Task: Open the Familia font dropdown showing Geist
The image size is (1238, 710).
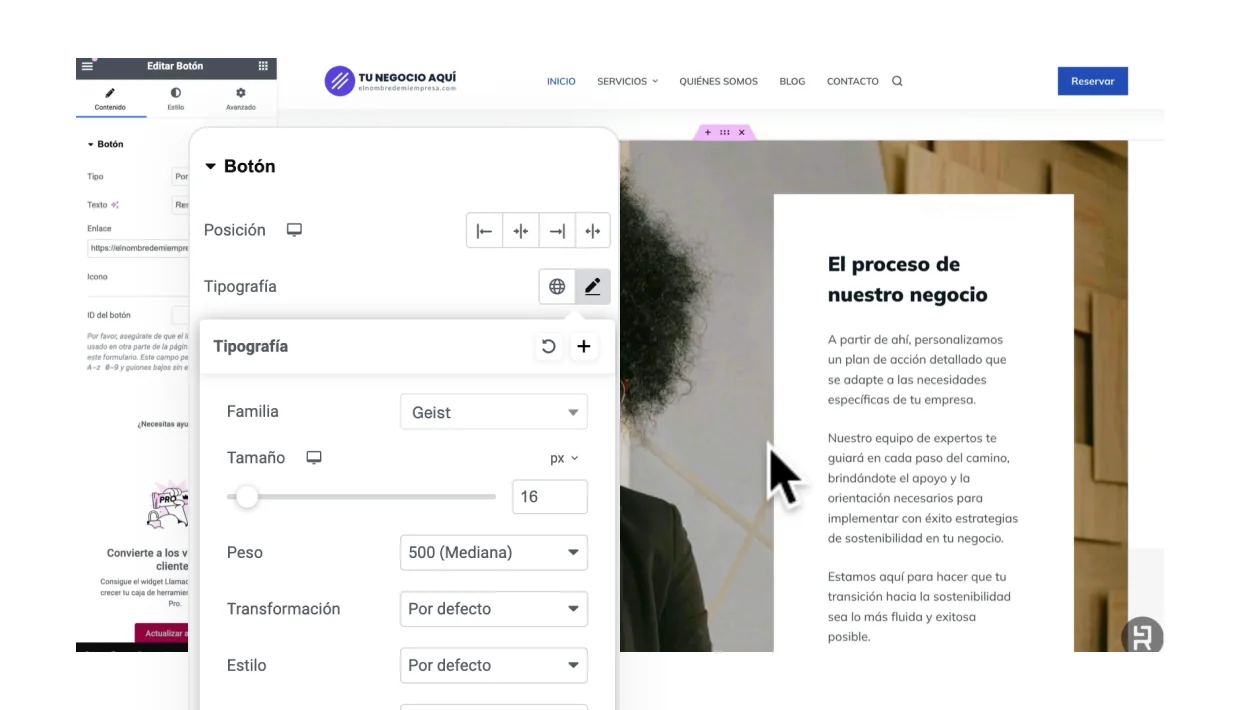Action: point(494,412)
